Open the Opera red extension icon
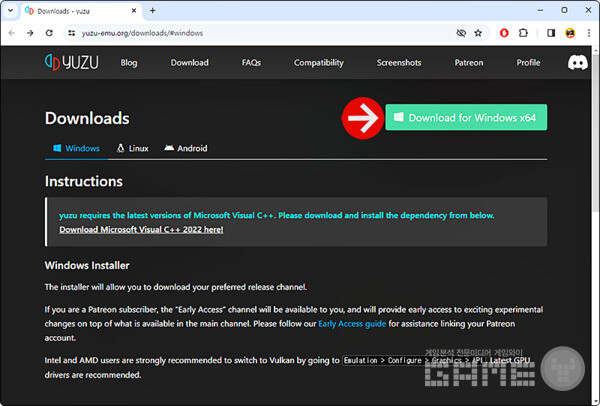Image resolution: width=600 pixels, height=406 pixels. tap(504, 33)
